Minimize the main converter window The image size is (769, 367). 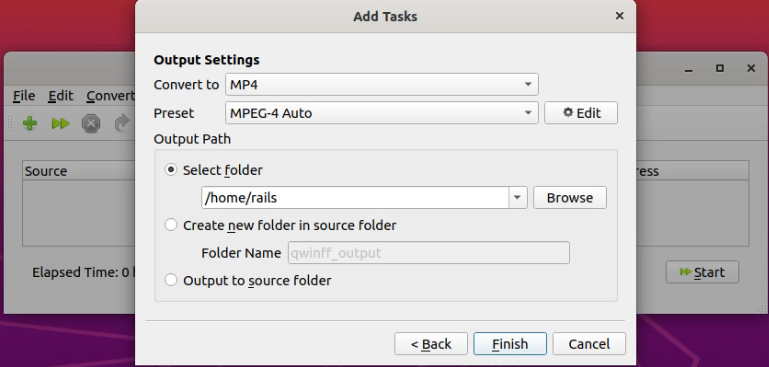(x=688, y=69)
